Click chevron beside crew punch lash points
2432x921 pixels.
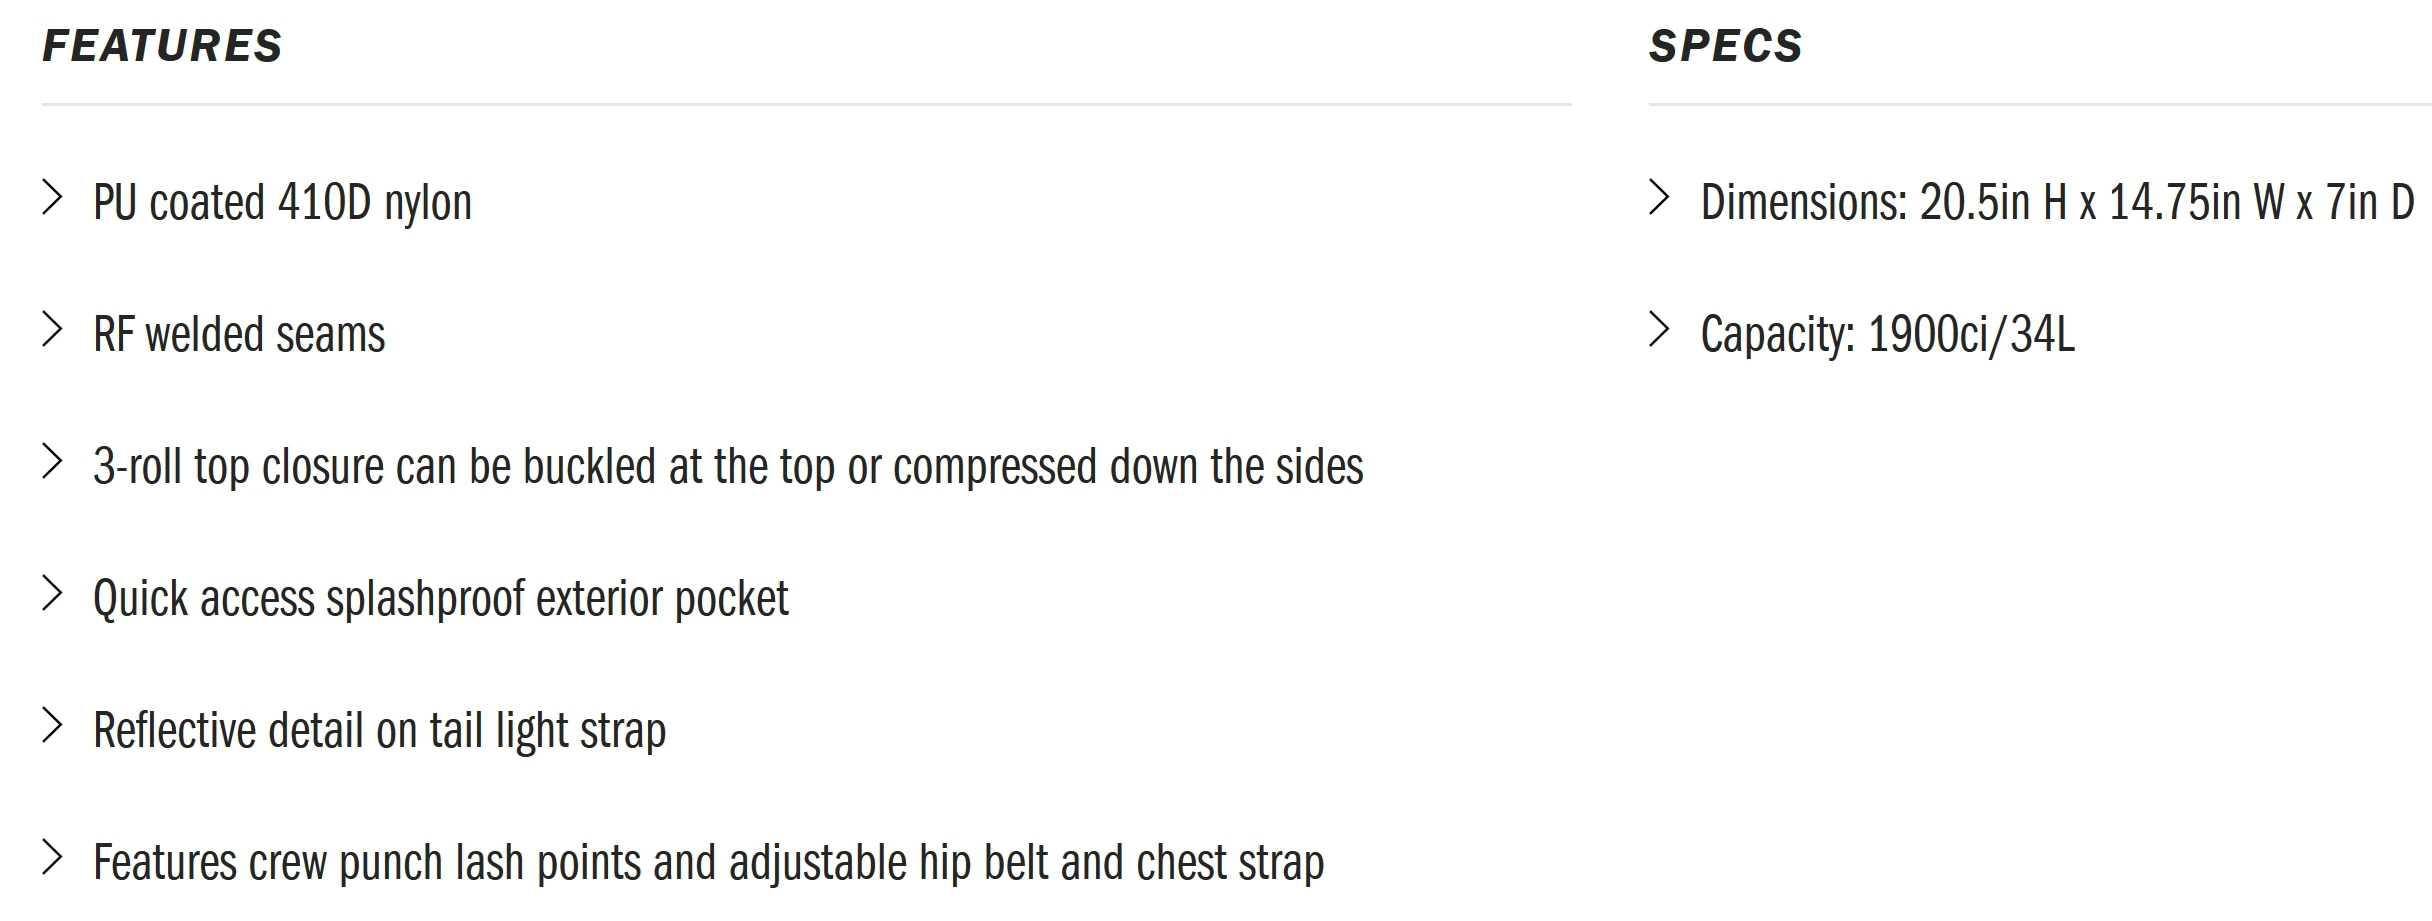[53, 858]
